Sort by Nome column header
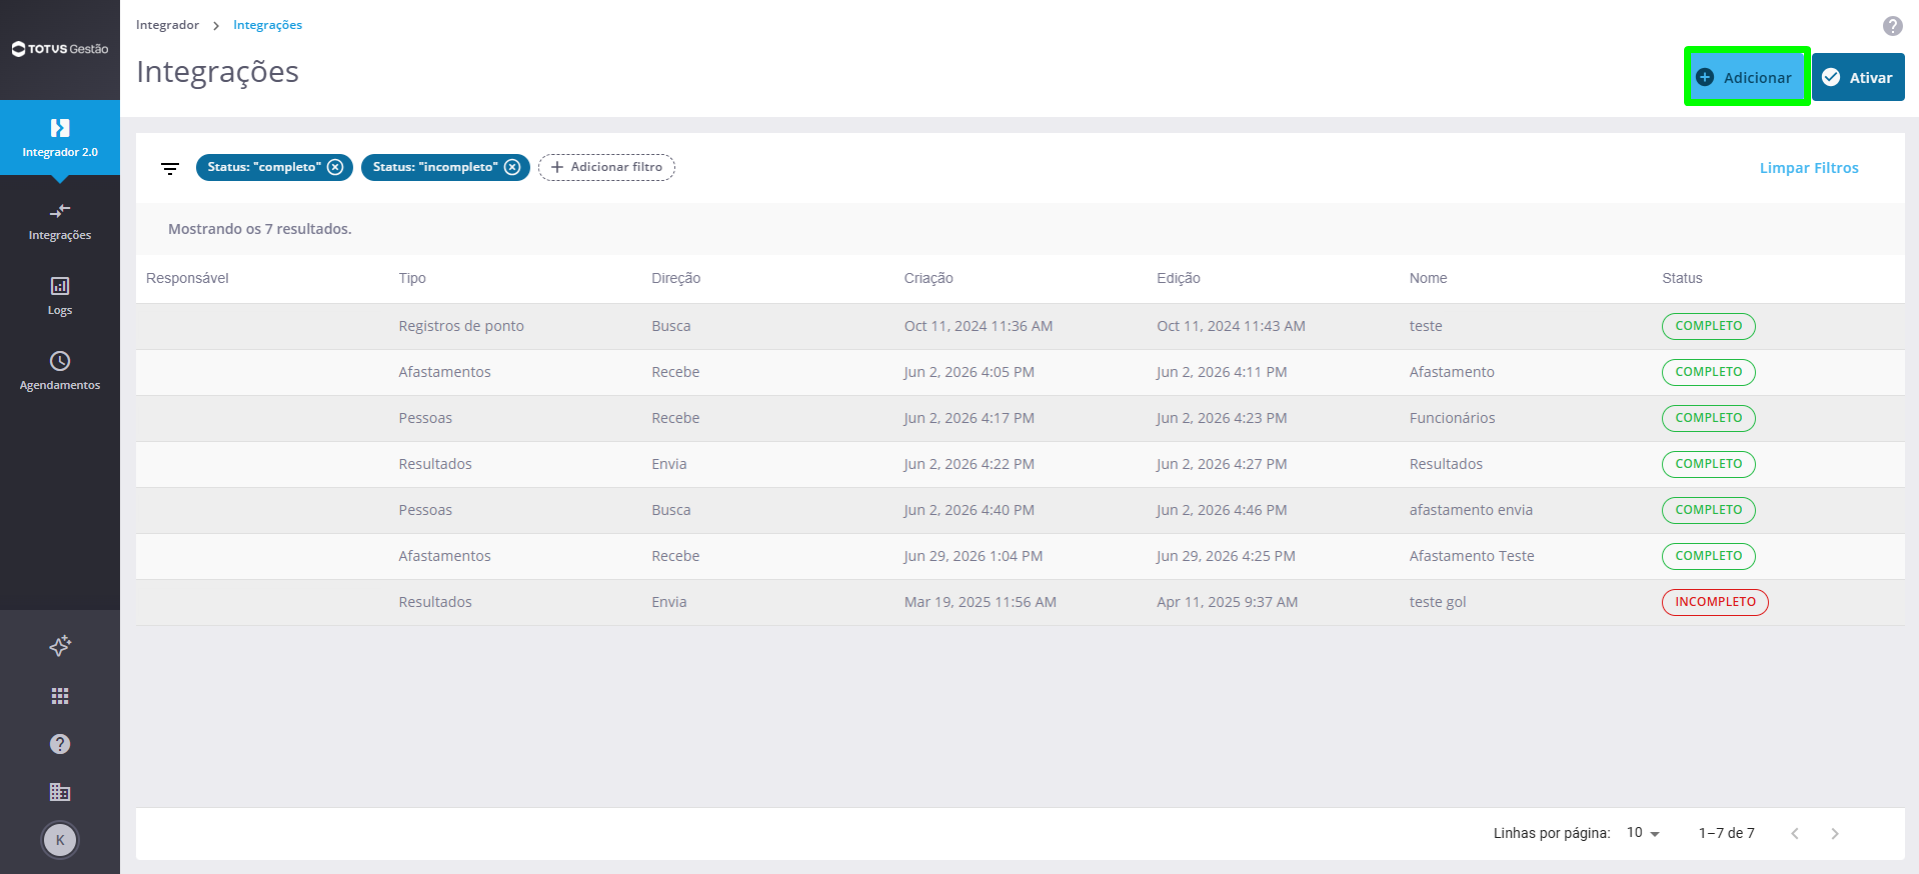The width and height of the screenshot is (1919, 874). (1428, 278)
